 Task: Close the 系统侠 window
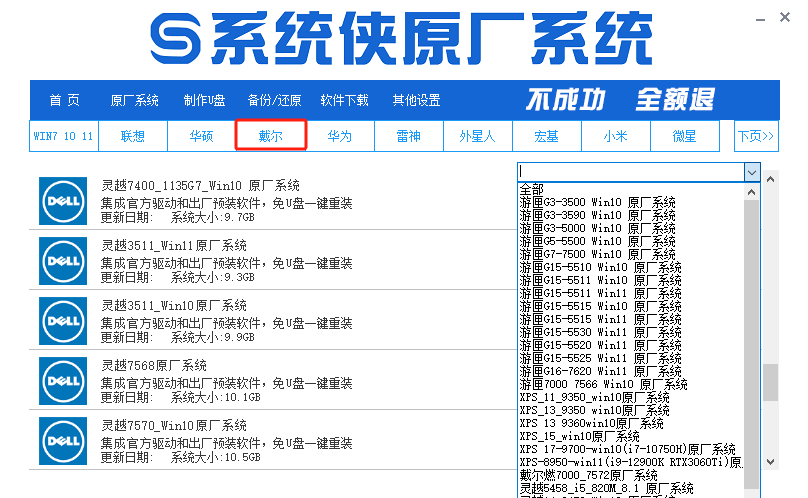point(785,18)
